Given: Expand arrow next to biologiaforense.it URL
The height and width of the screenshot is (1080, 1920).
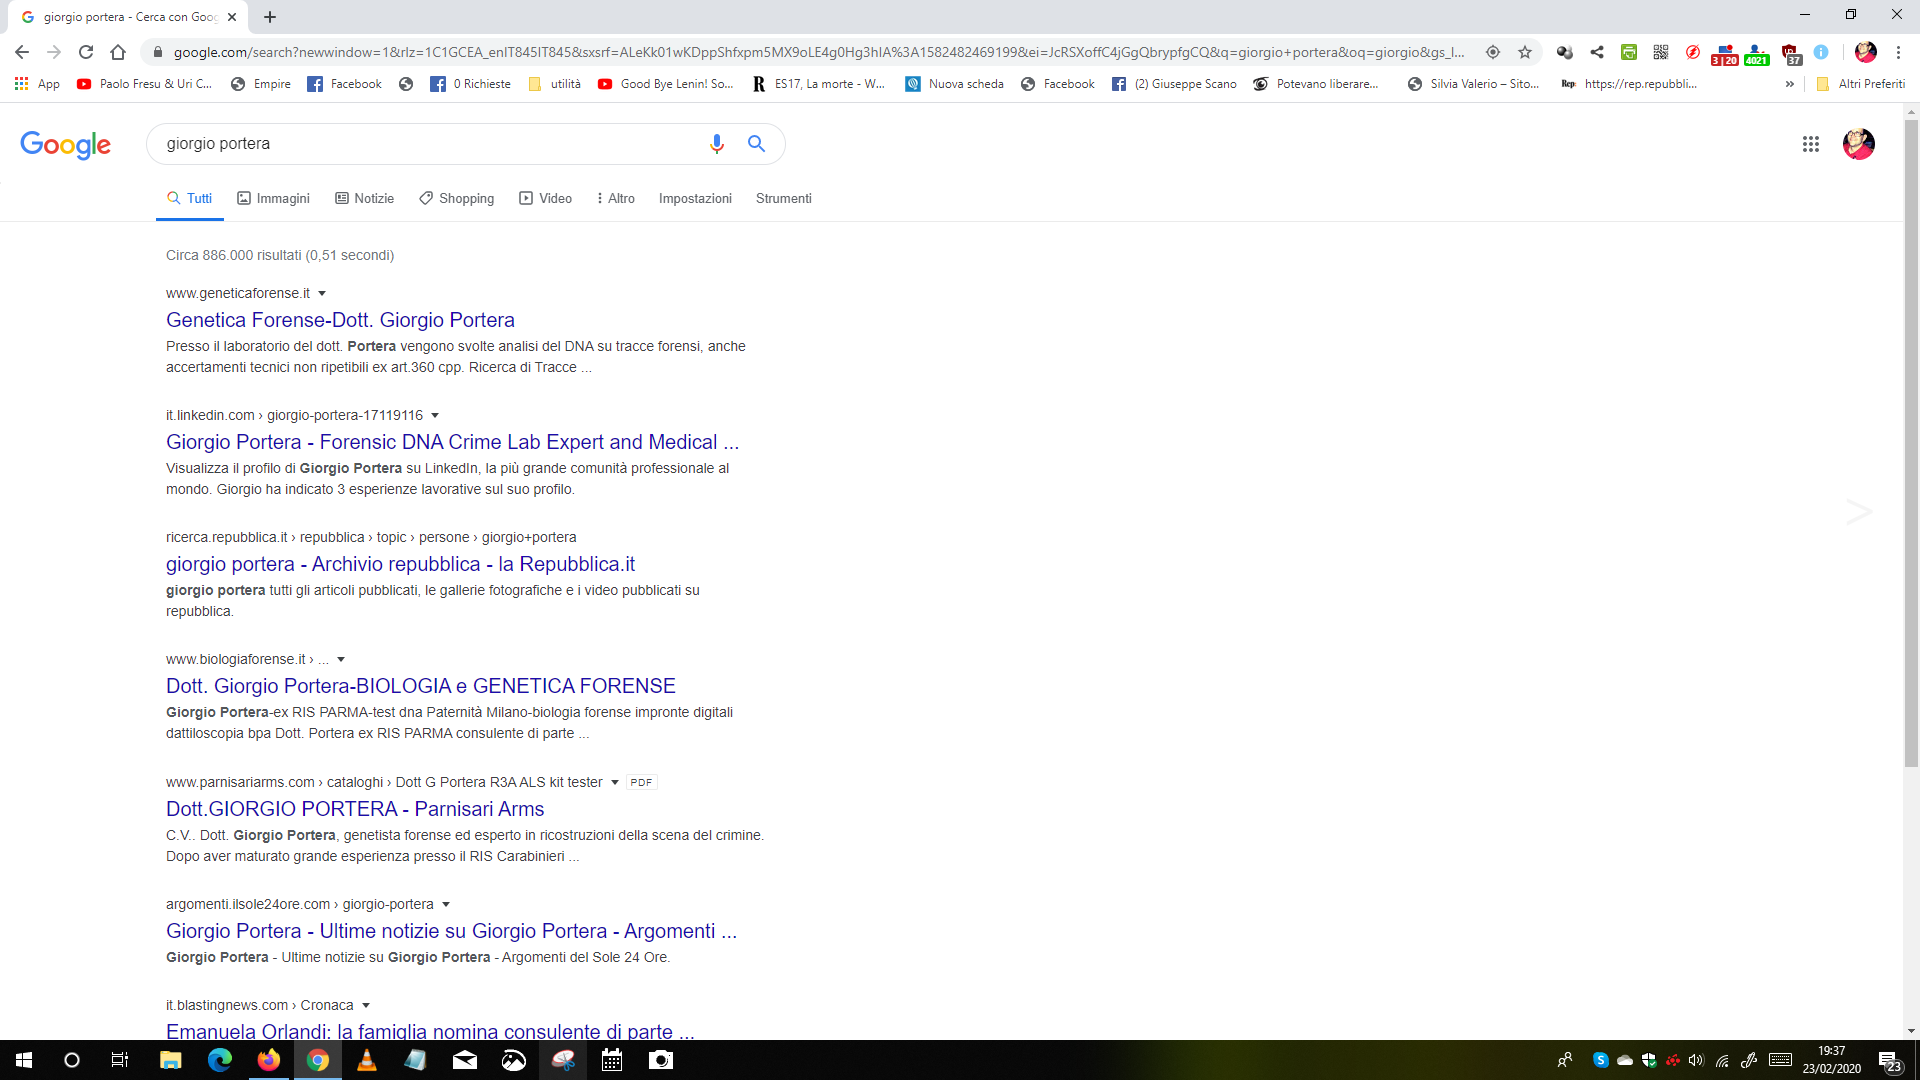Looking at the screenshot, I should pyautogui.click(x=341, y=659).
